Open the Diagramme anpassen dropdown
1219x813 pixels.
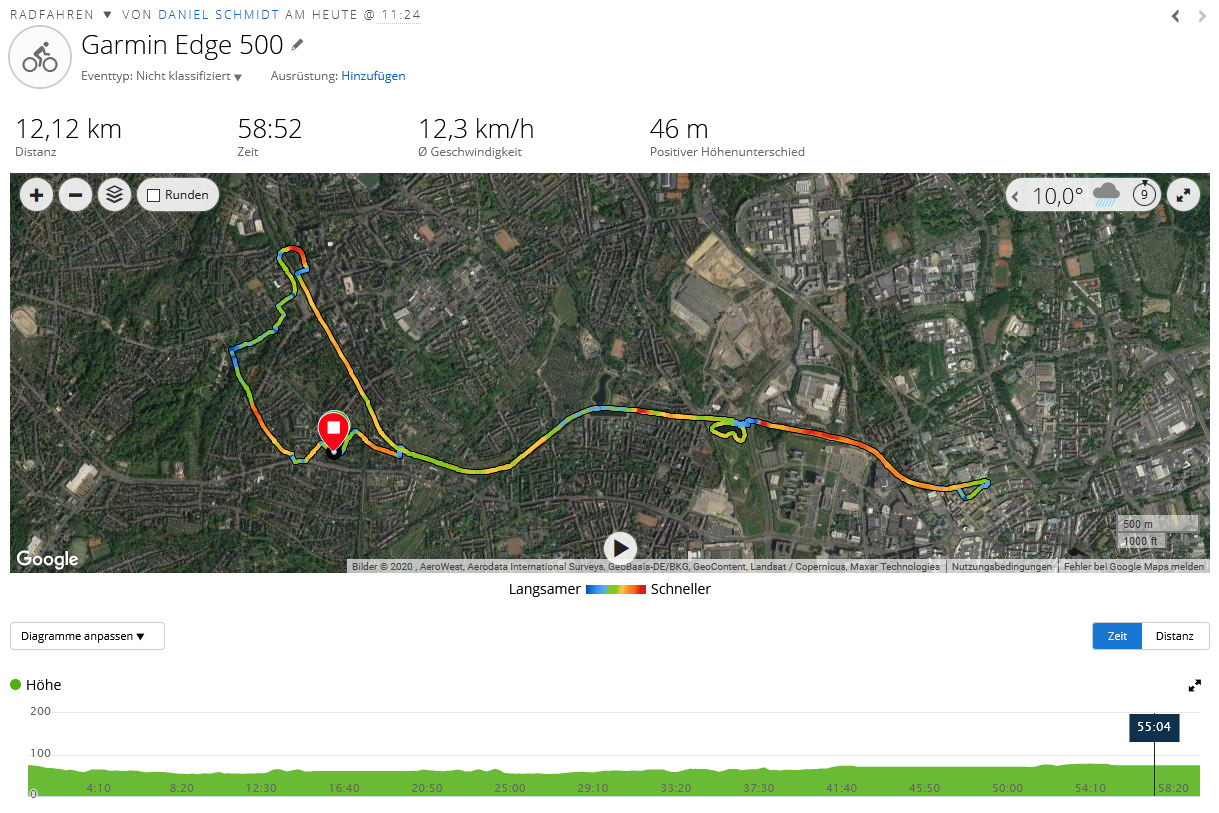(87, 636)
